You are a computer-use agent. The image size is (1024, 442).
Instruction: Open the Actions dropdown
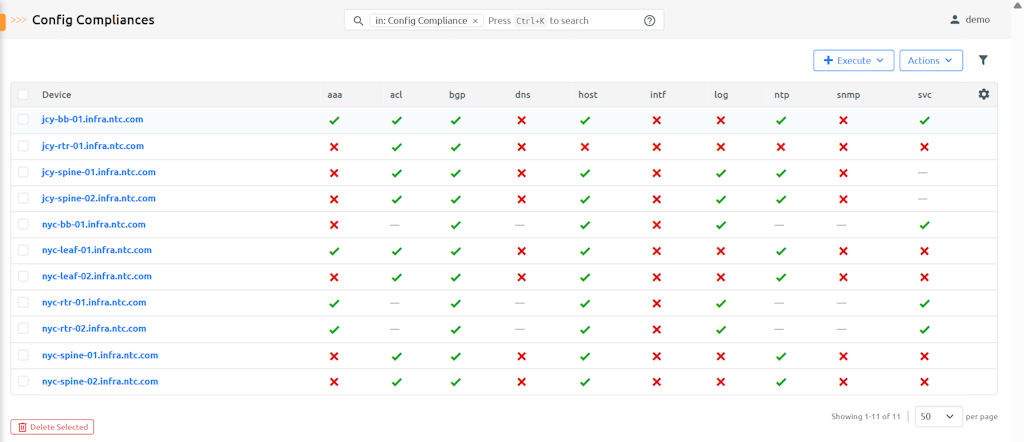931,60
